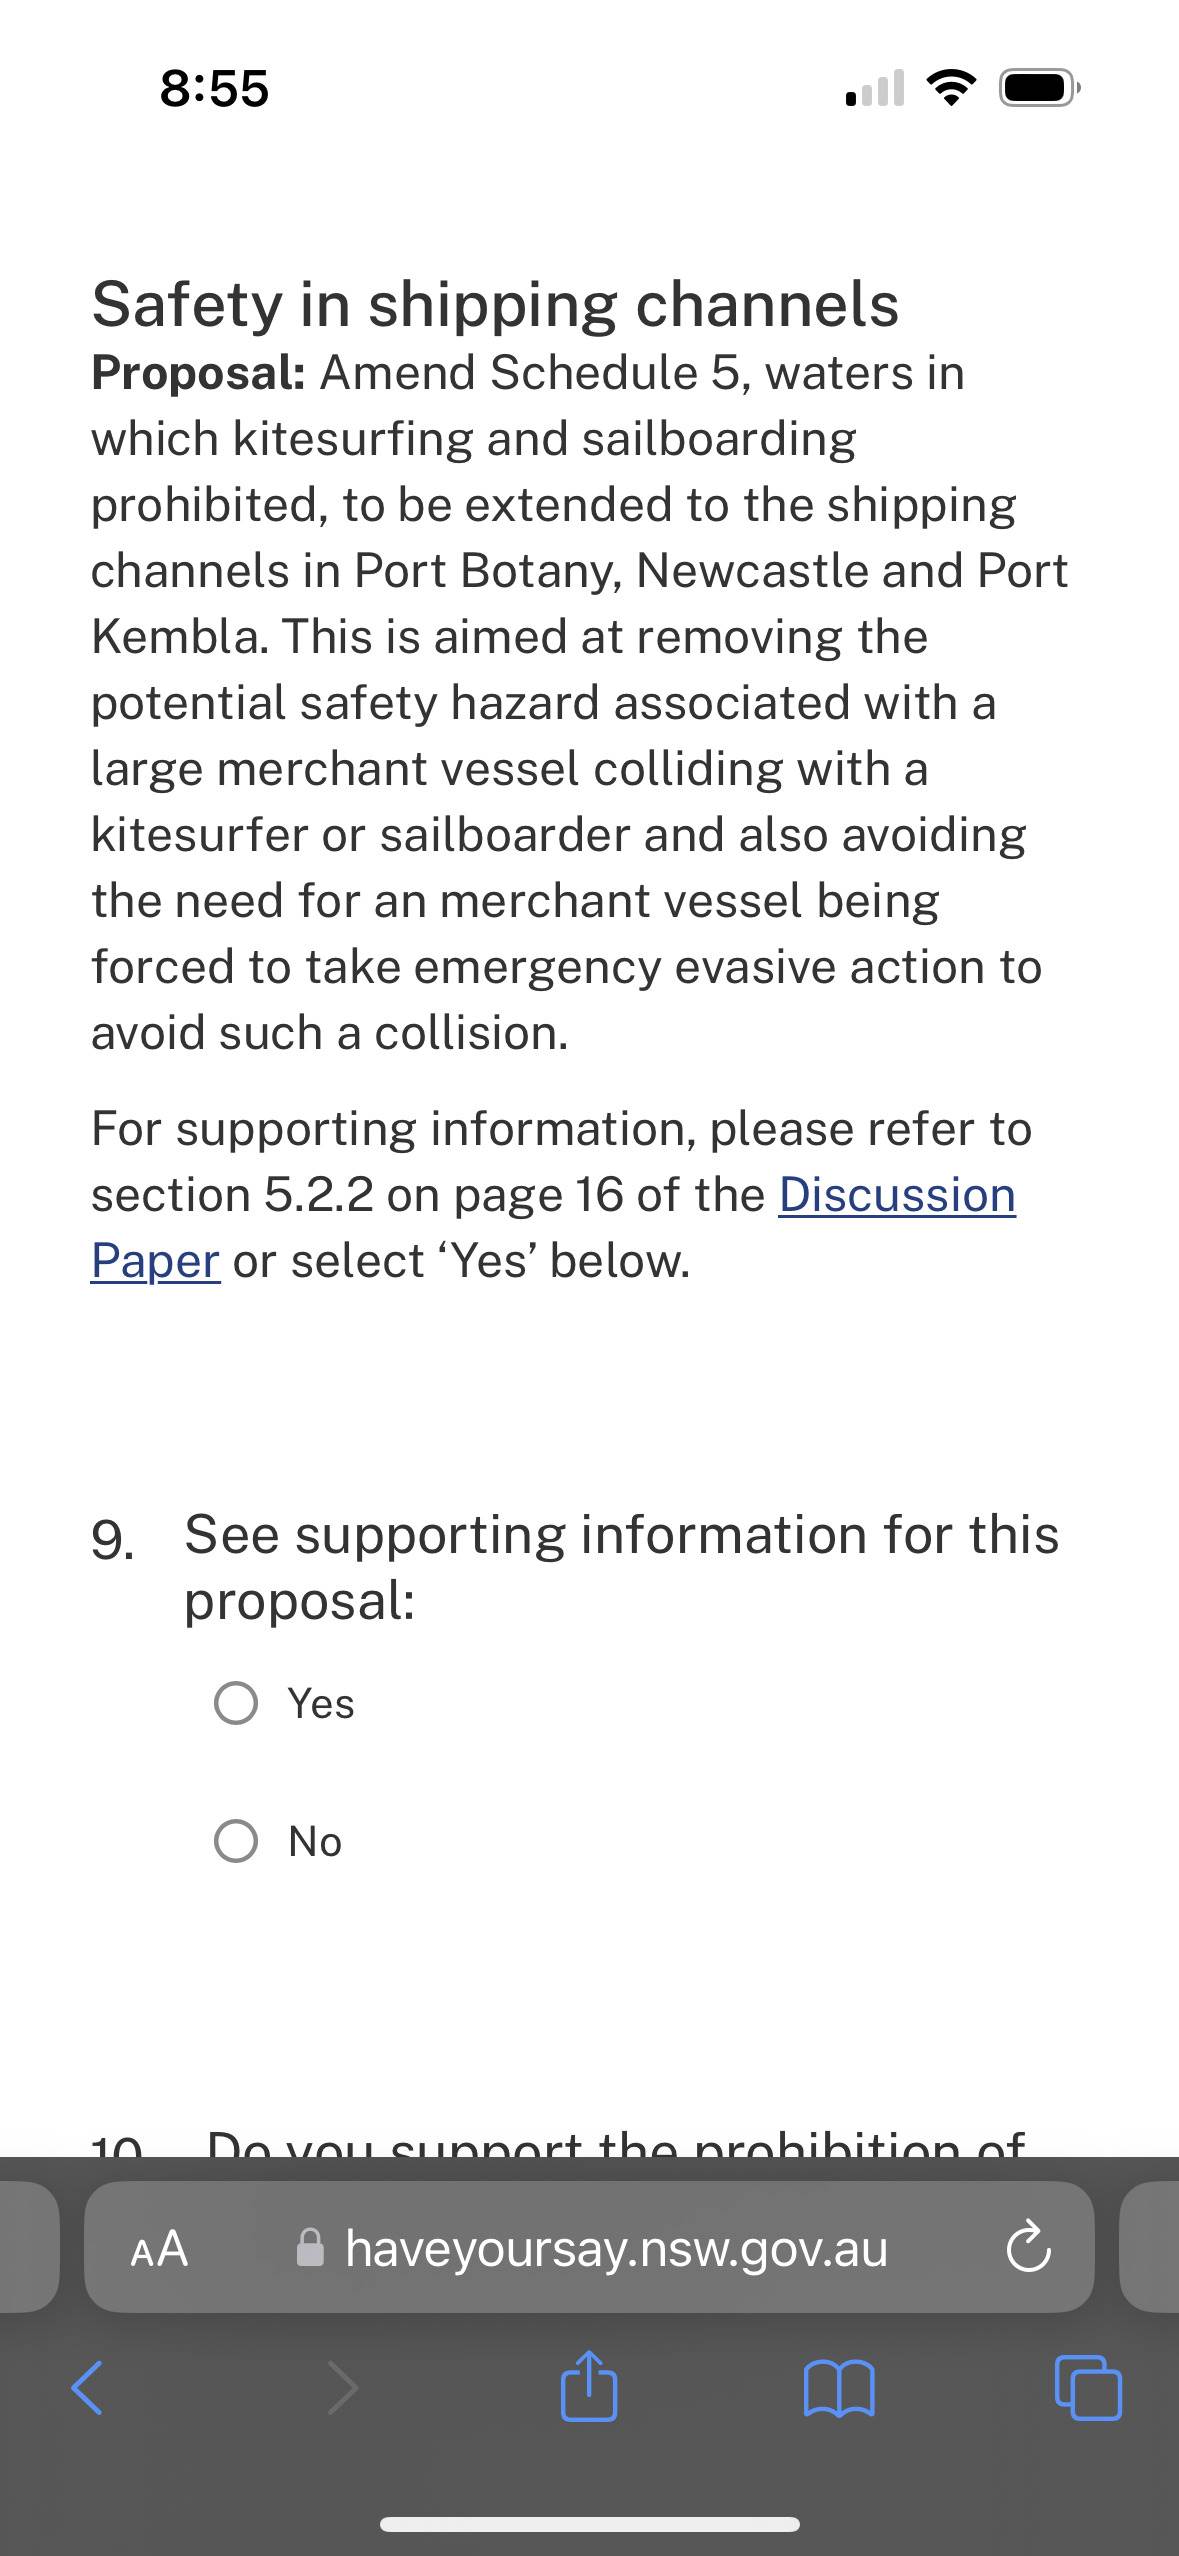
Task: Tap the padlock icon in address bar
Action: [x=311, y=2248]
